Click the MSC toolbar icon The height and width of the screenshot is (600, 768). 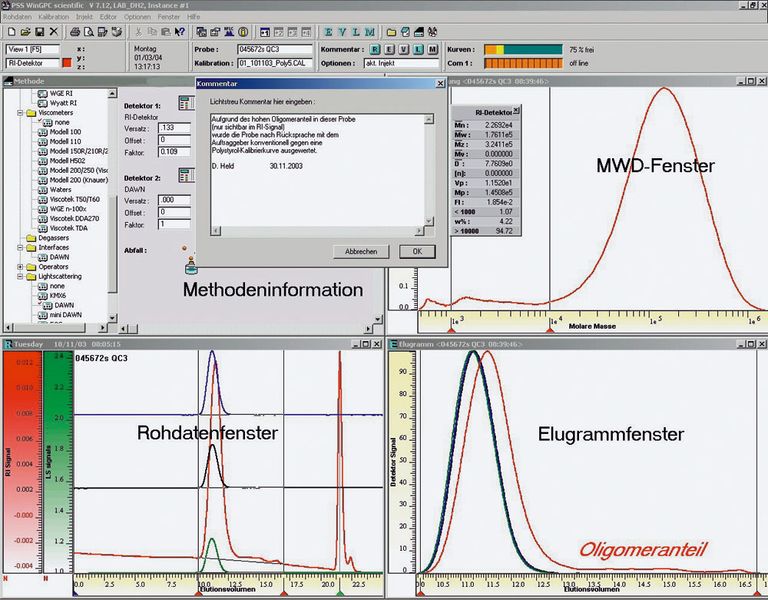229,32
